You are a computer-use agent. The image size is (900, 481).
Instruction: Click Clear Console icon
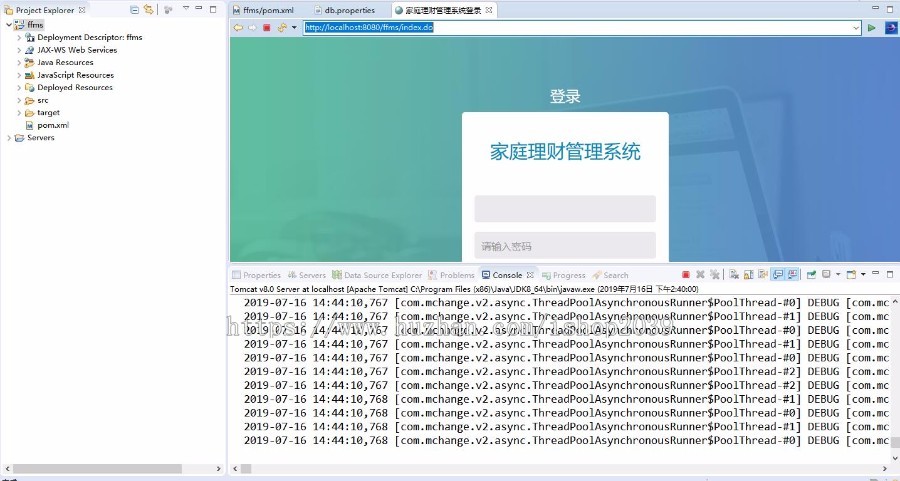coord(734,274)
